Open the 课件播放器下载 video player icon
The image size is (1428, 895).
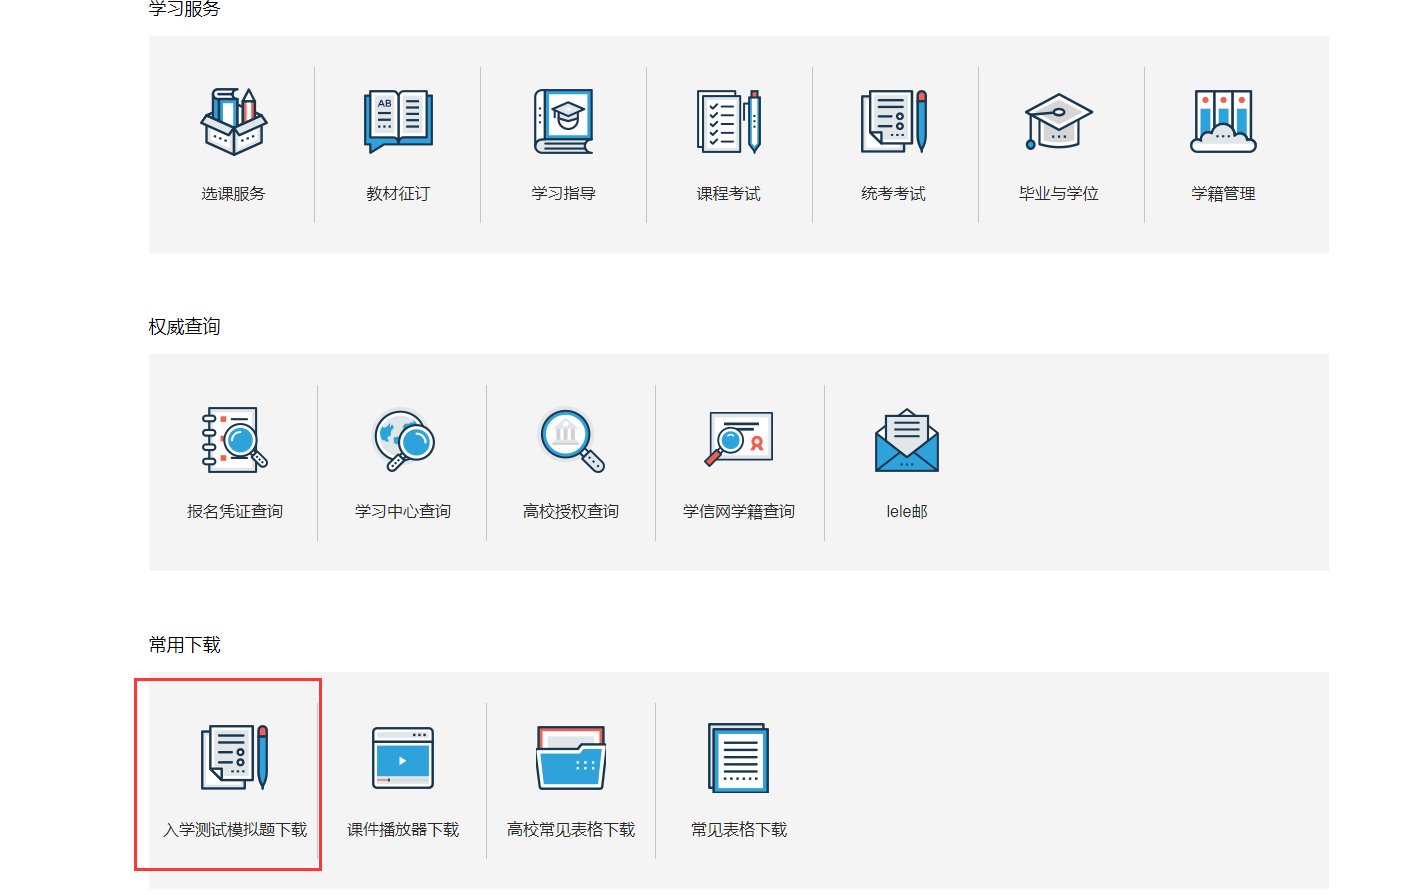coord(403,757)
